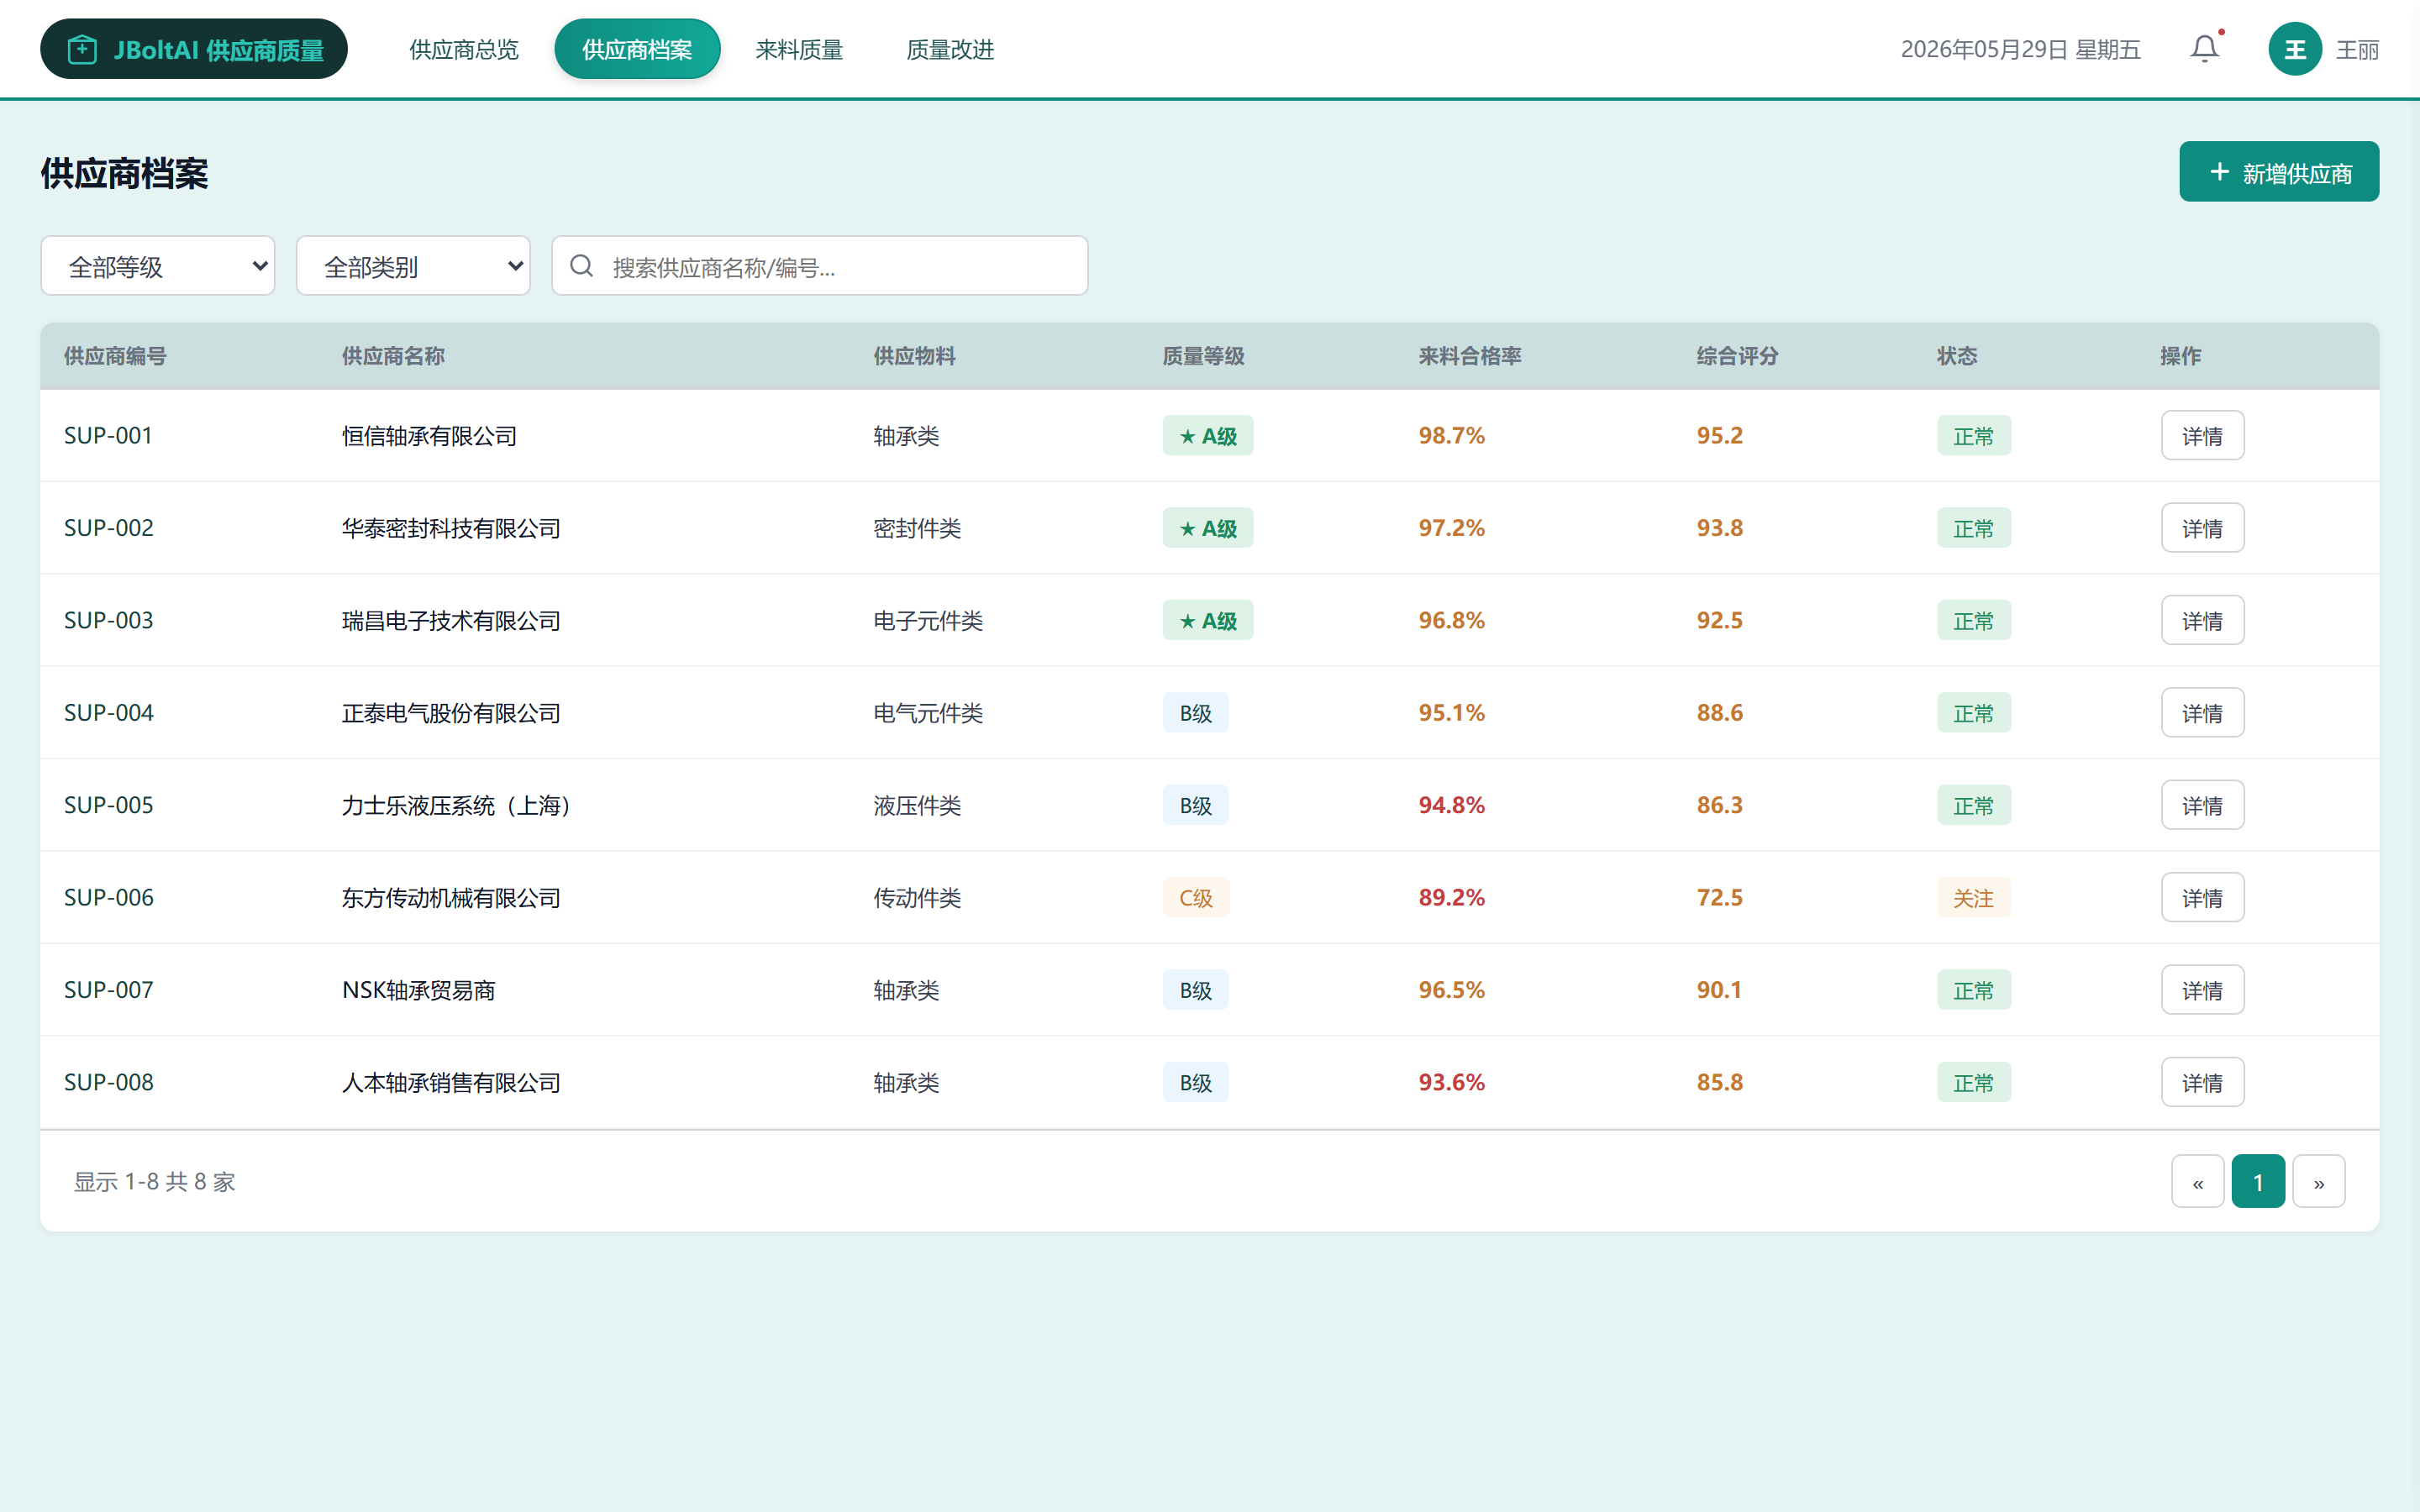Open the 全部等级 grade filter dropdown
This screenshot has width=2420, height=1512.
coord(158,266)
